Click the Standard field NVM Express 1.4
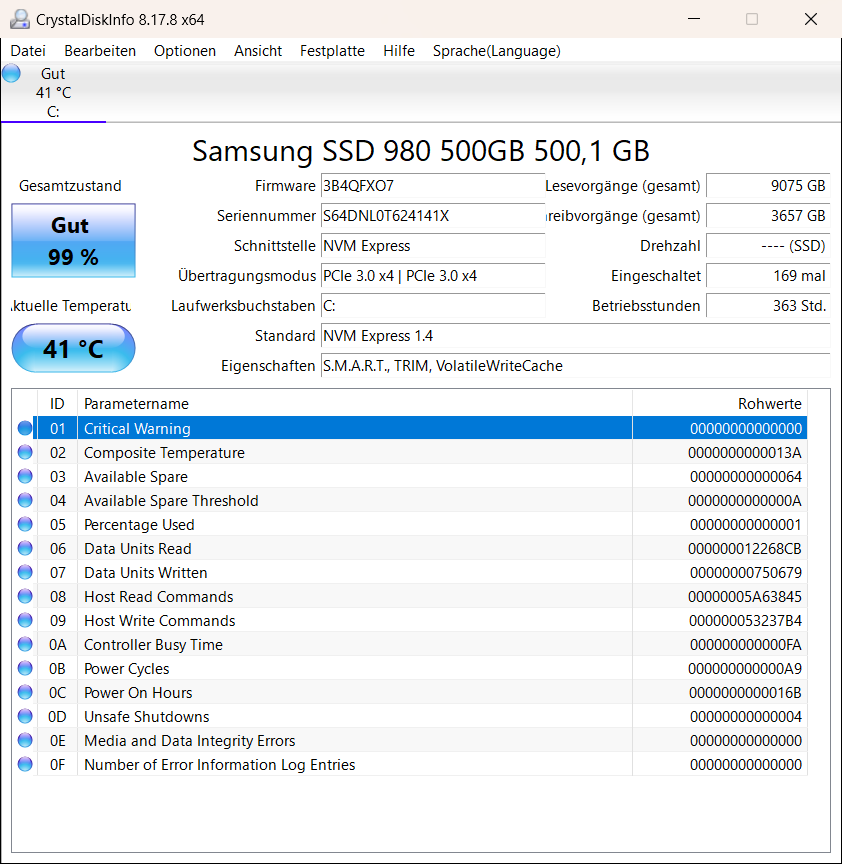 coord(575,336)
